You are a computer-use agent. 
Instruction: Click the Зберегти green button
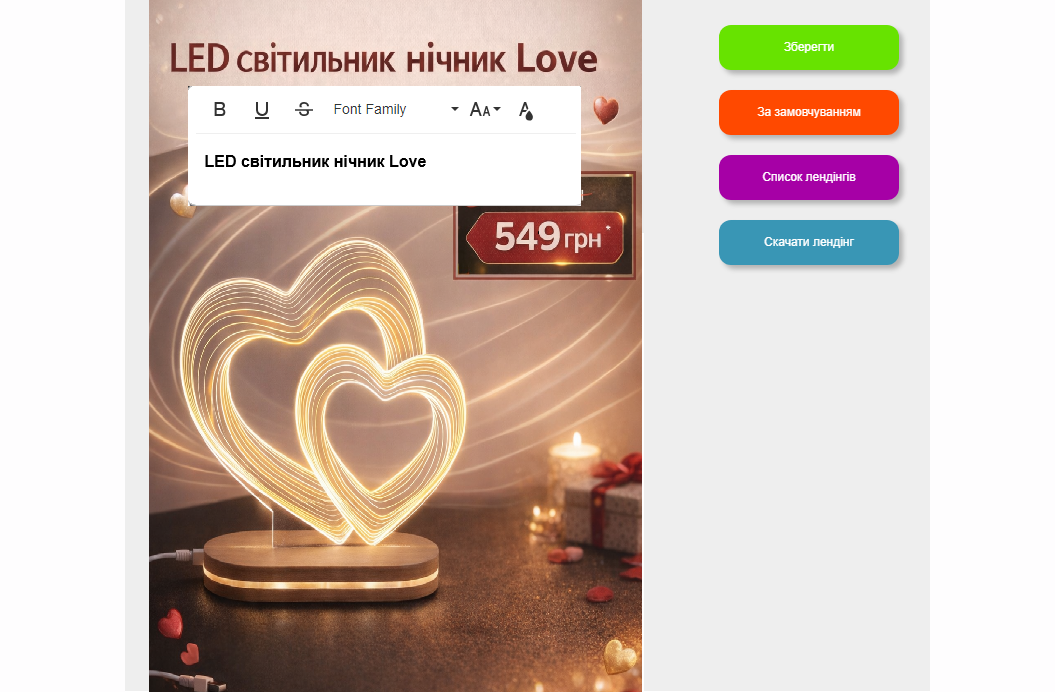pyautogui.click(x=809, y=47)
